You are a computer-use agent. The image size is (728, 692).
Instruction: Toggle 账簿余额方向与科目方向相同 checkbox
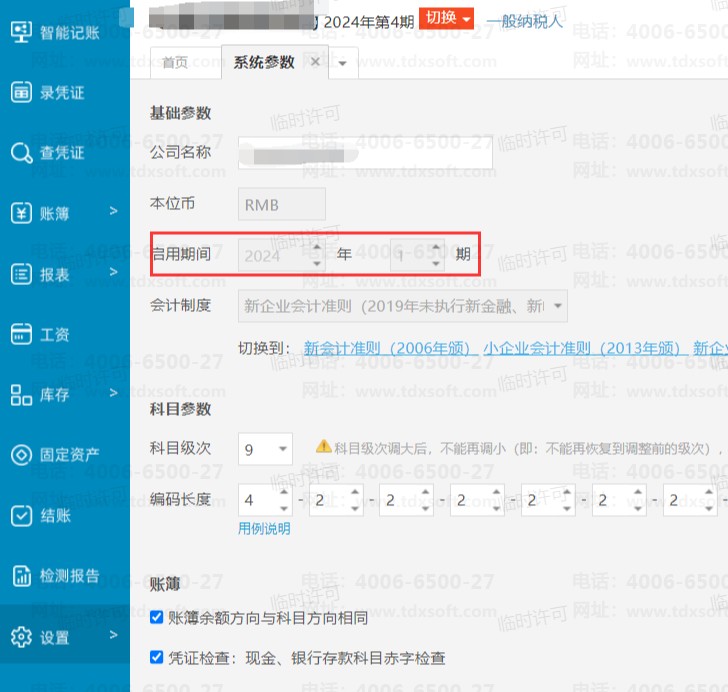coord(156,618)
